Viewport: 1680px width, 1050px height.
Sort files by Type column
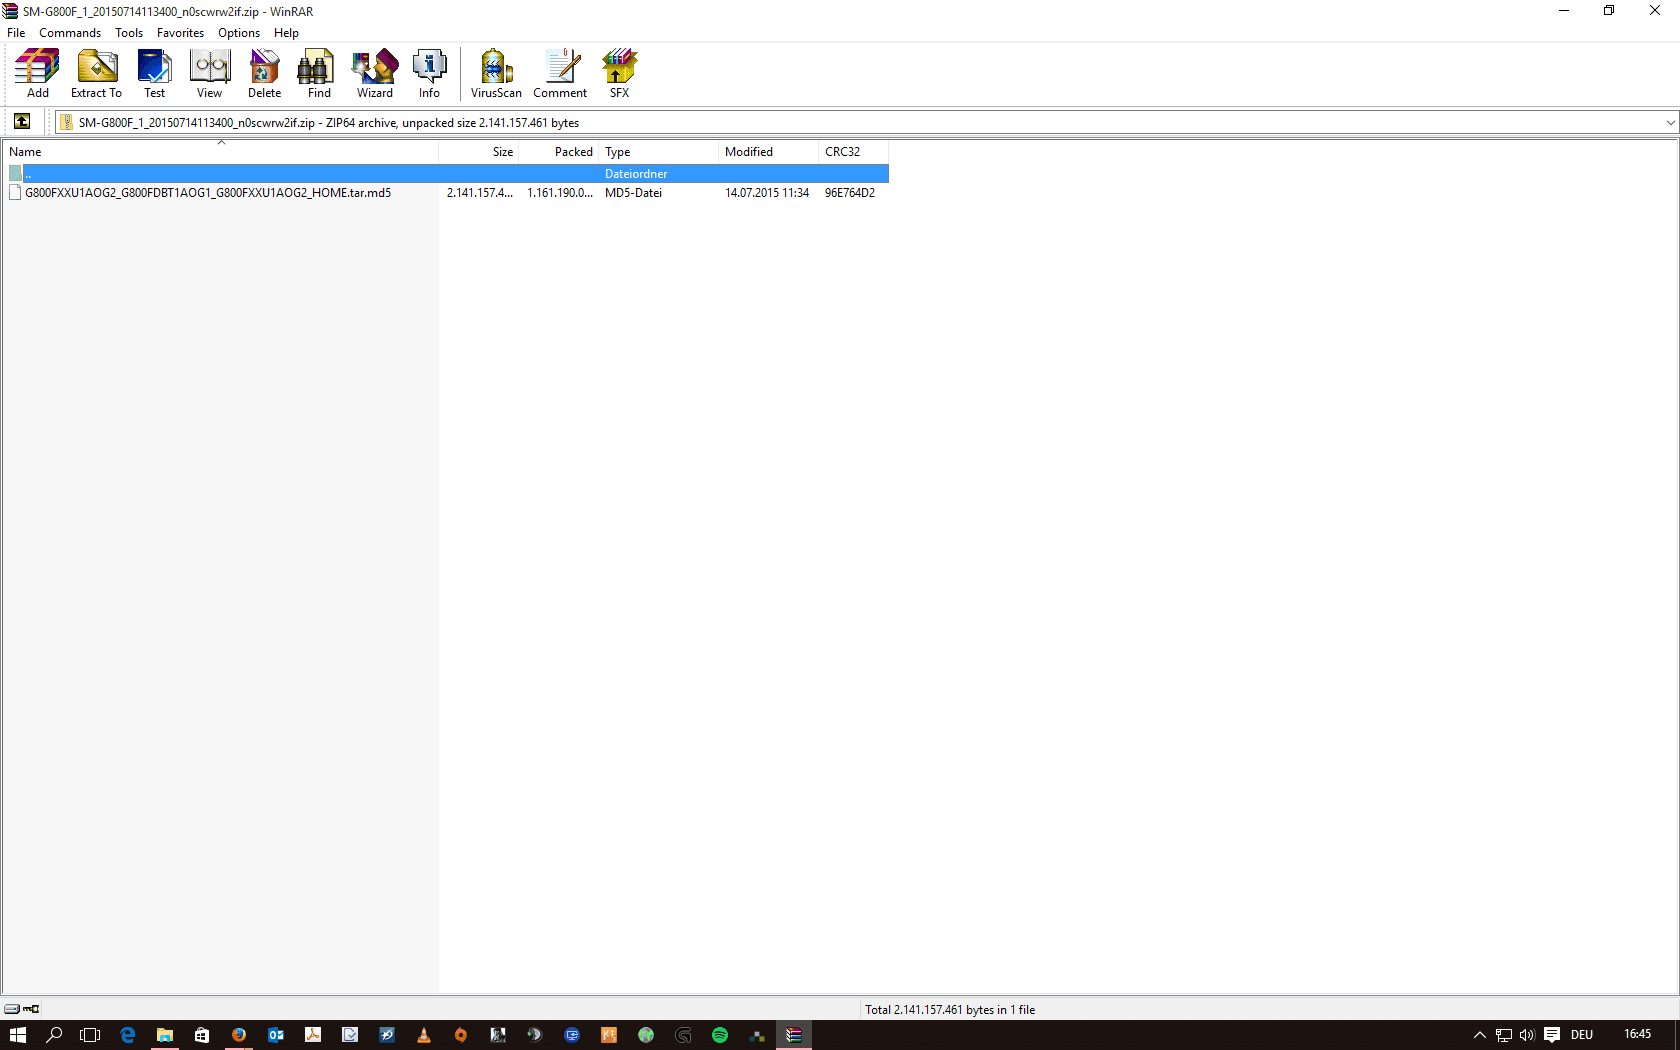click(x=658, y=152)
